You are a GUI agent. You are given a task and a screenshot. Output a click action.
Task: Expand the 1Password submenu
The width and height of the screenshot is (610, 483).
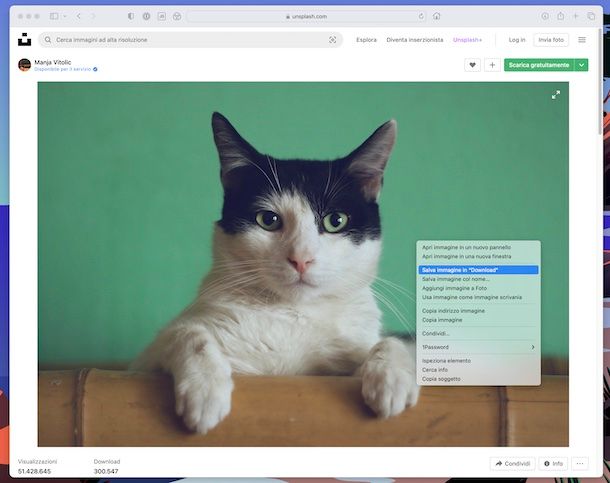(479, 347)
